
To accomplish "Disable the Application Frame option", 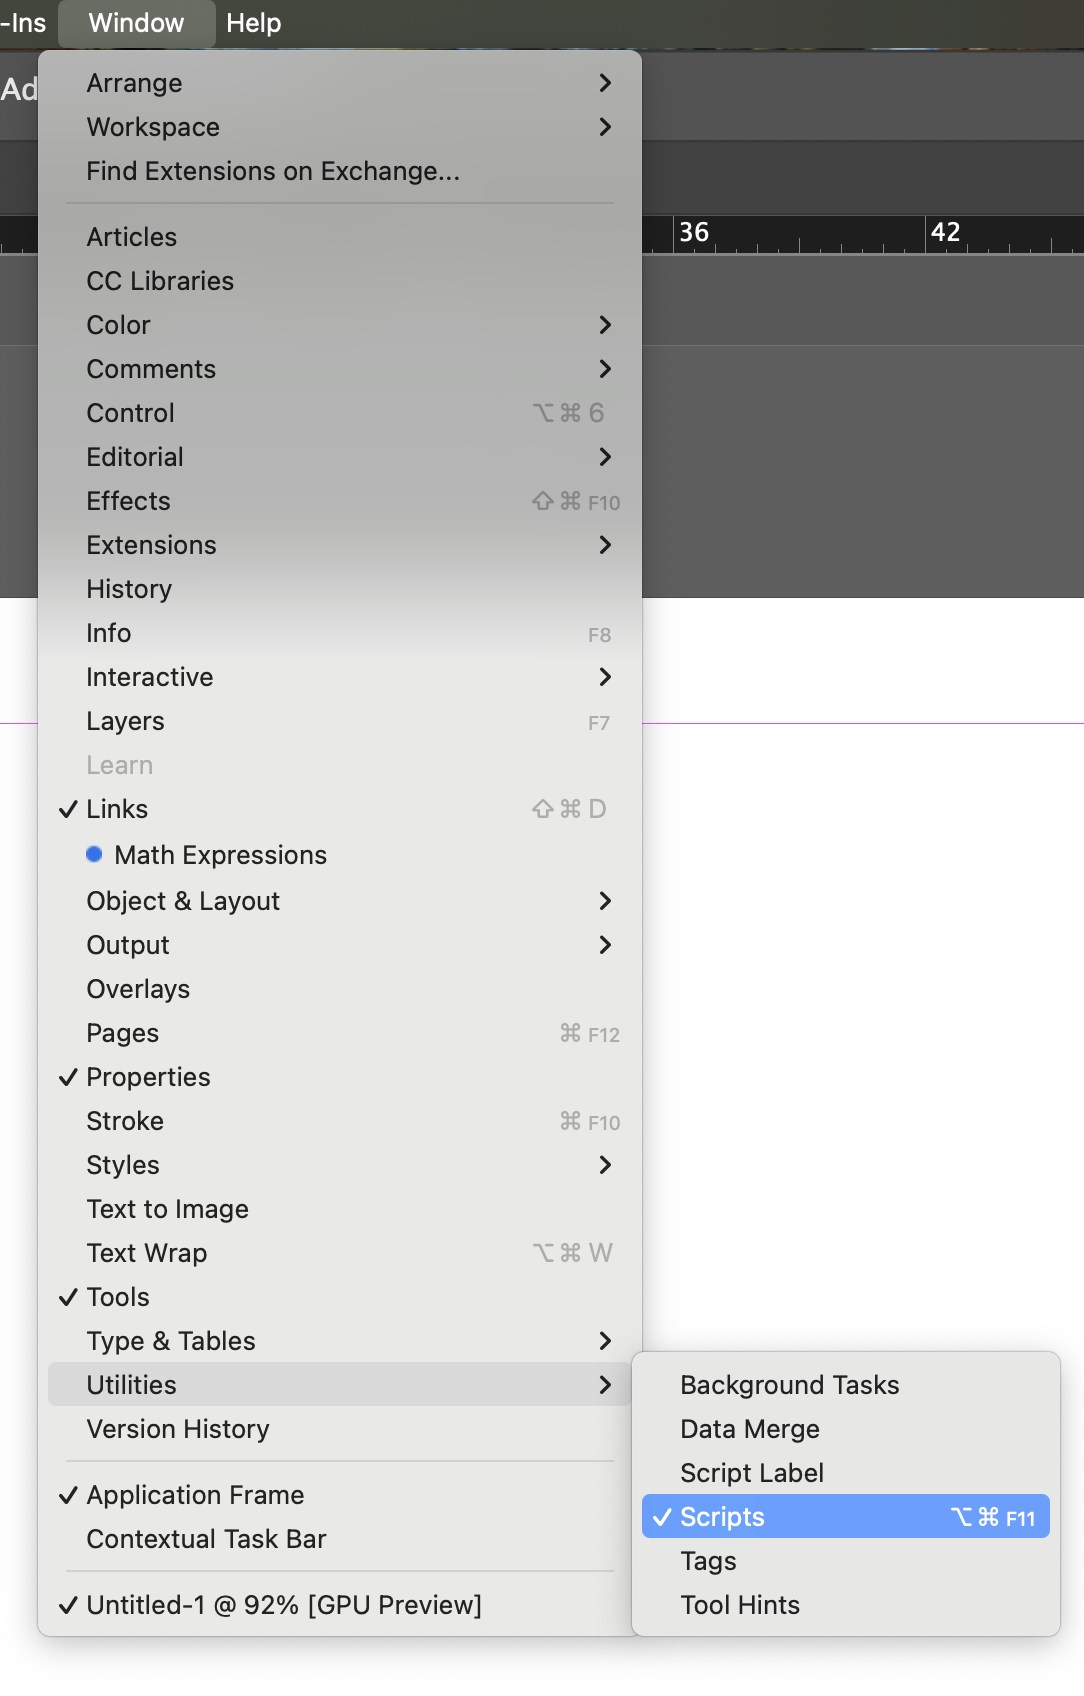I will (x=195, y=1495).
